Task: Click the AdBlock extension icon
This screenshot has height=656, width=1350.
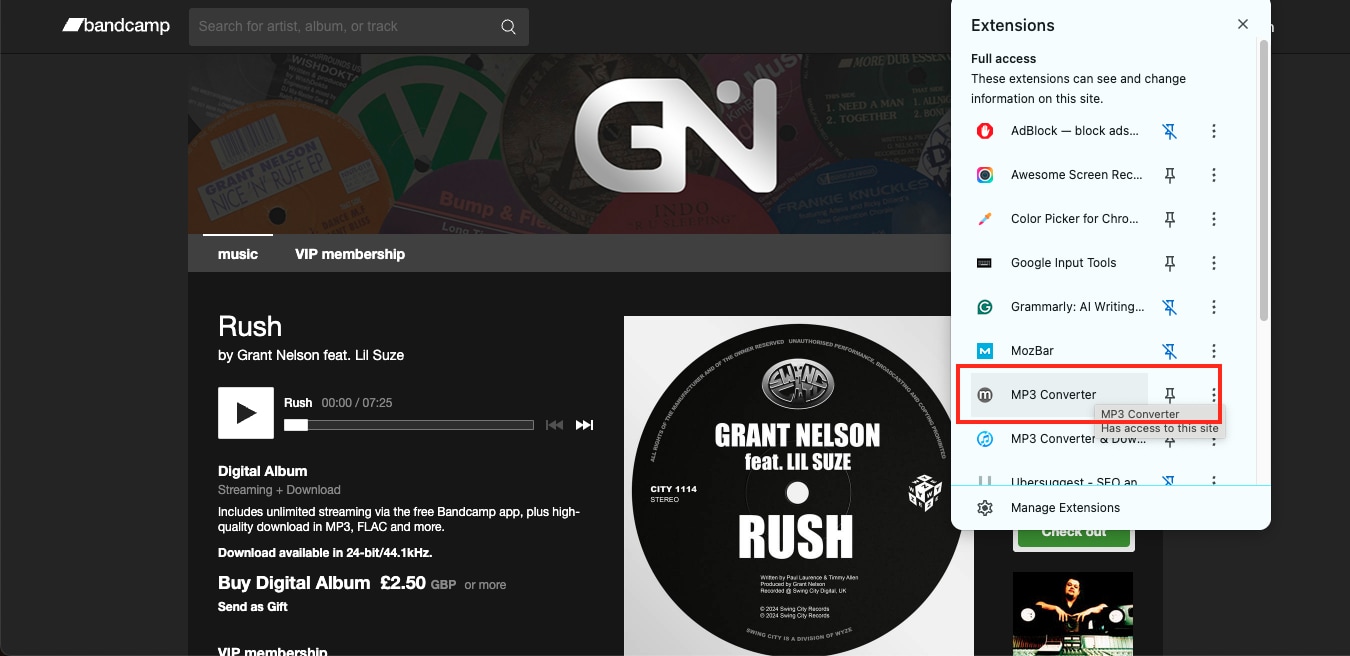Action: pyautogui.click(x=985, y=131)
